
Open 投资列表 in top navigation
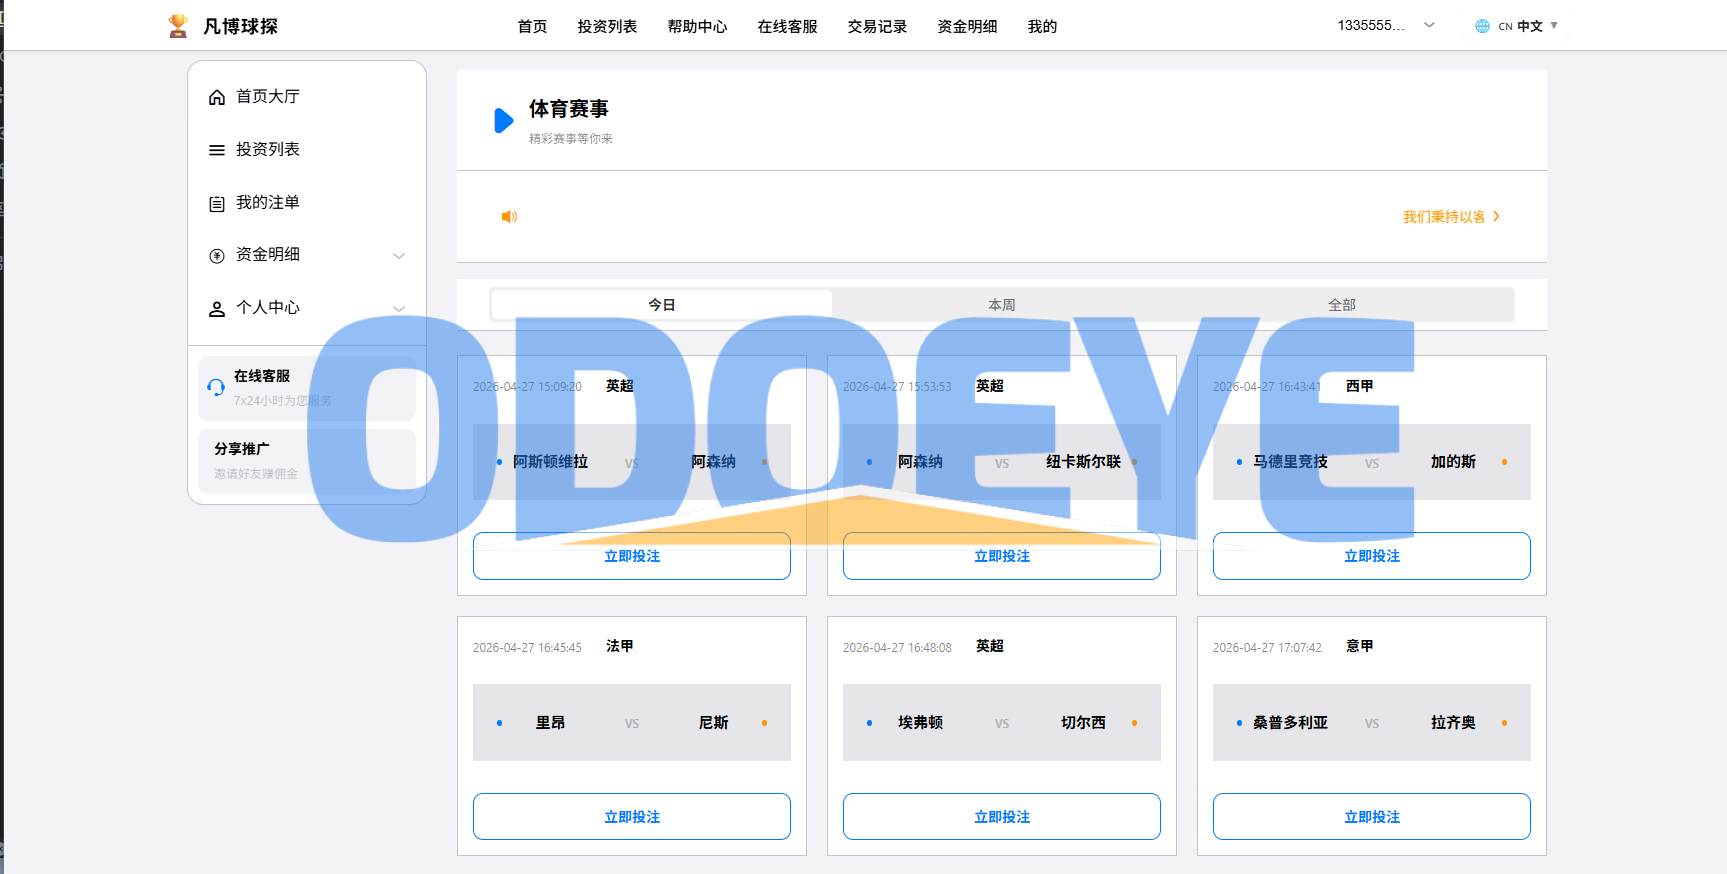click(x=607, y=26)
